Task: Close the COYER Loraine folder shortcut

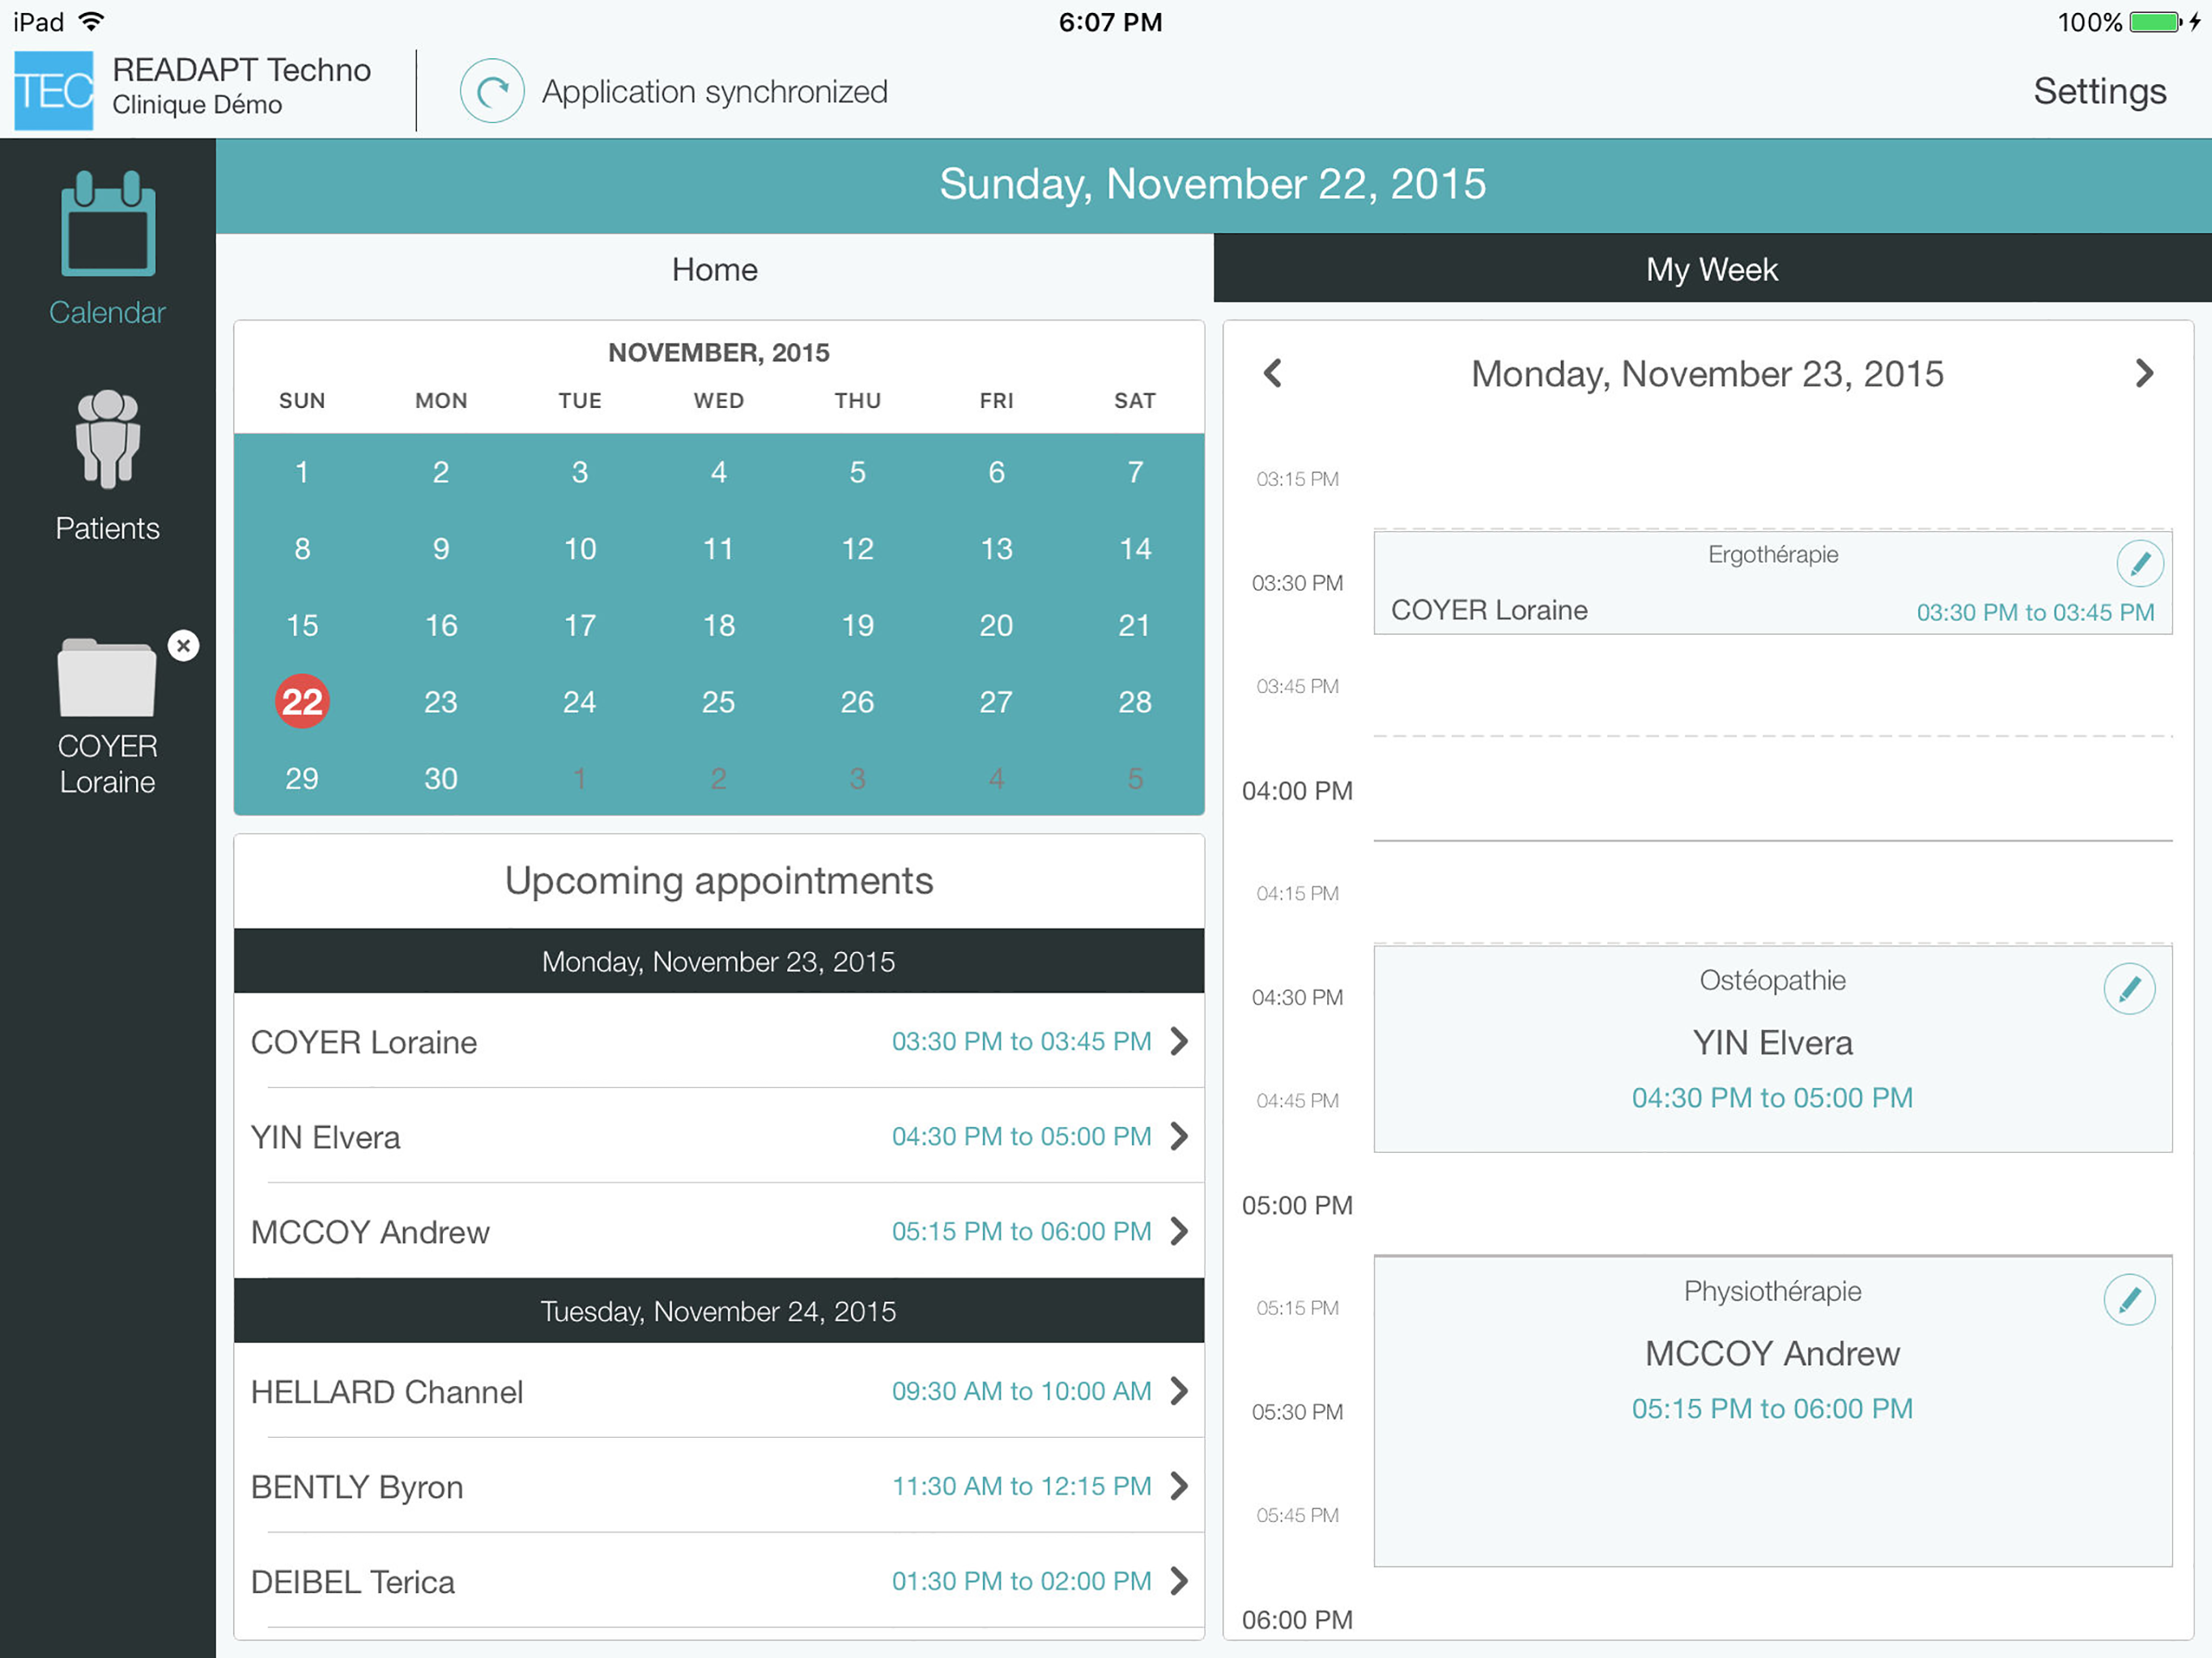Action: [183, 646]
